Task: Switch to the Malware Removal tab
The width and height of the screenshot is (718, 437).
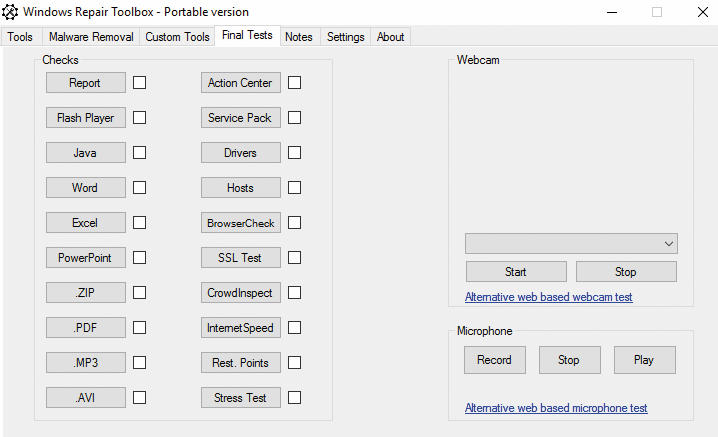Action: click(91, 37)
